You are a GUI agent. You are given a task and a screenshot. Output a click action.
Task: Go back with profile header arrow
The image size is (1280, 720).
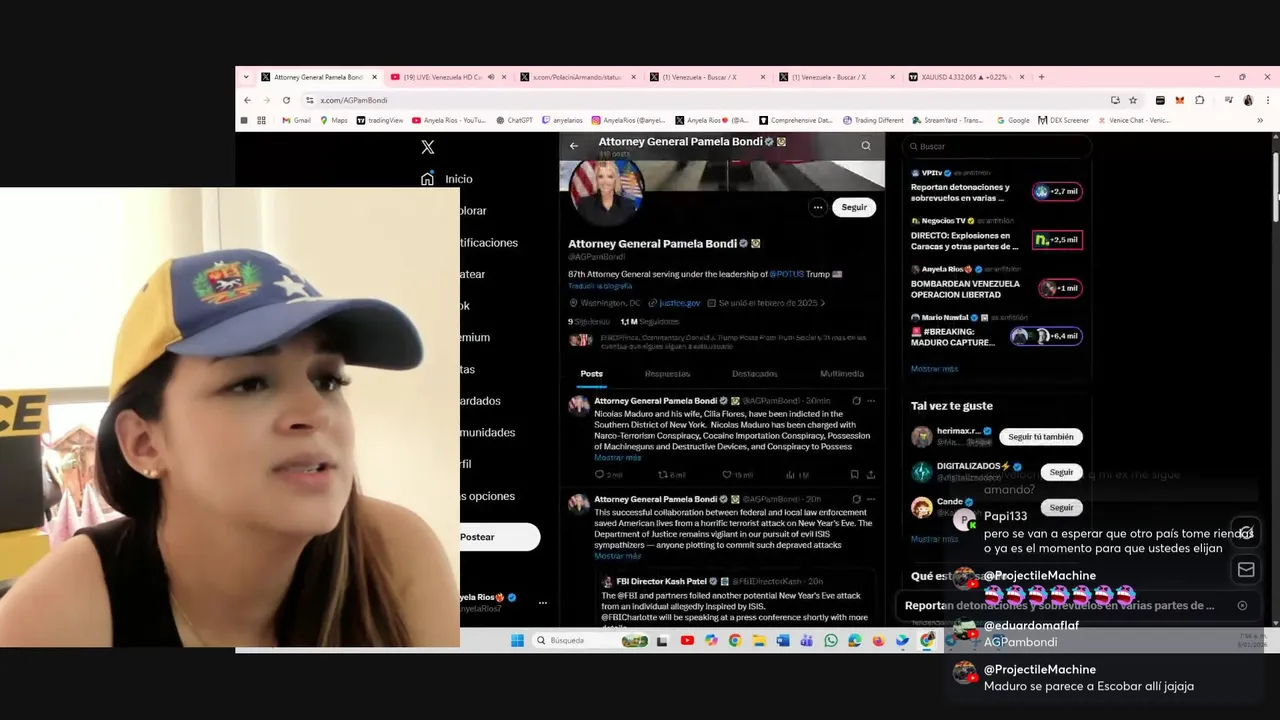tap(574, 146)
